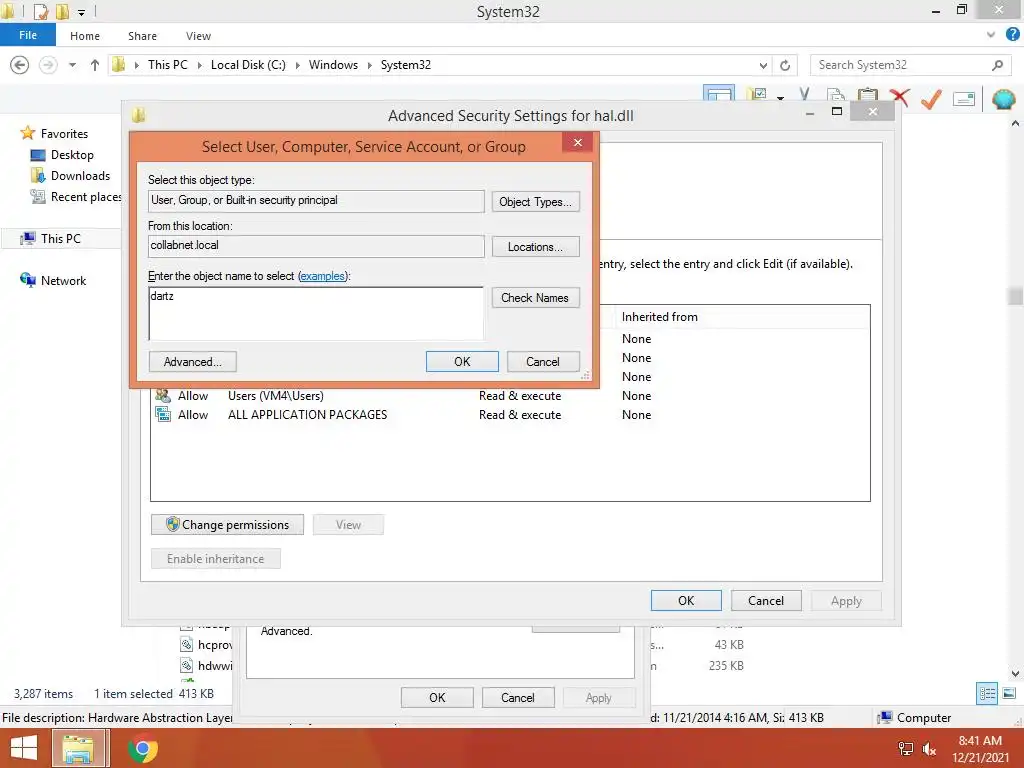The image size is (1024, 768).
Task: Click the red X Delete icon
Action: coord(899,97)
